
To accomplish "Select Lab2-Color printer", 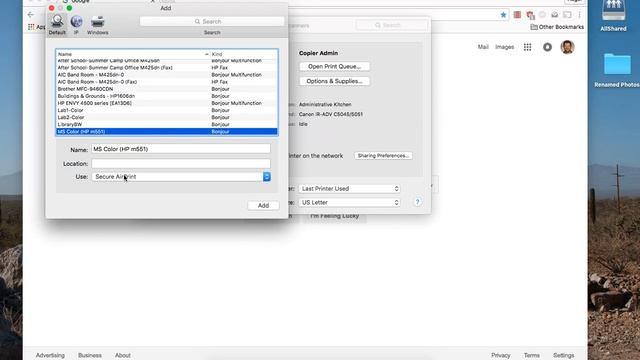I will [167, 117].
